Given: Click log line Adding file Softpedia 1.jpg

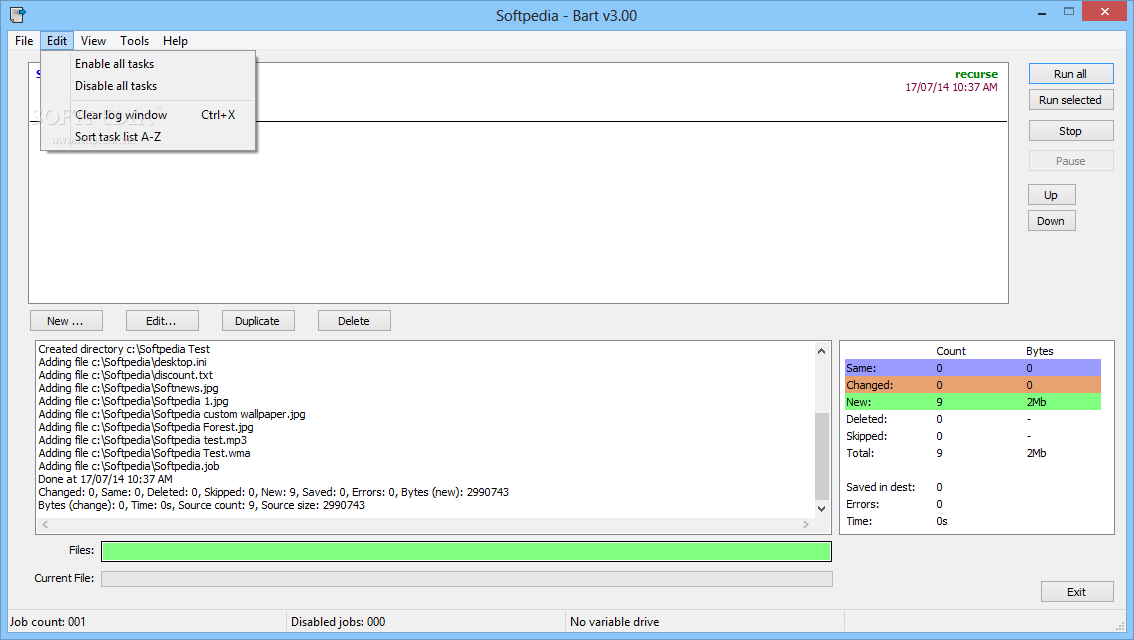Looking at the screenshot, I should click(x=133, y=401).
